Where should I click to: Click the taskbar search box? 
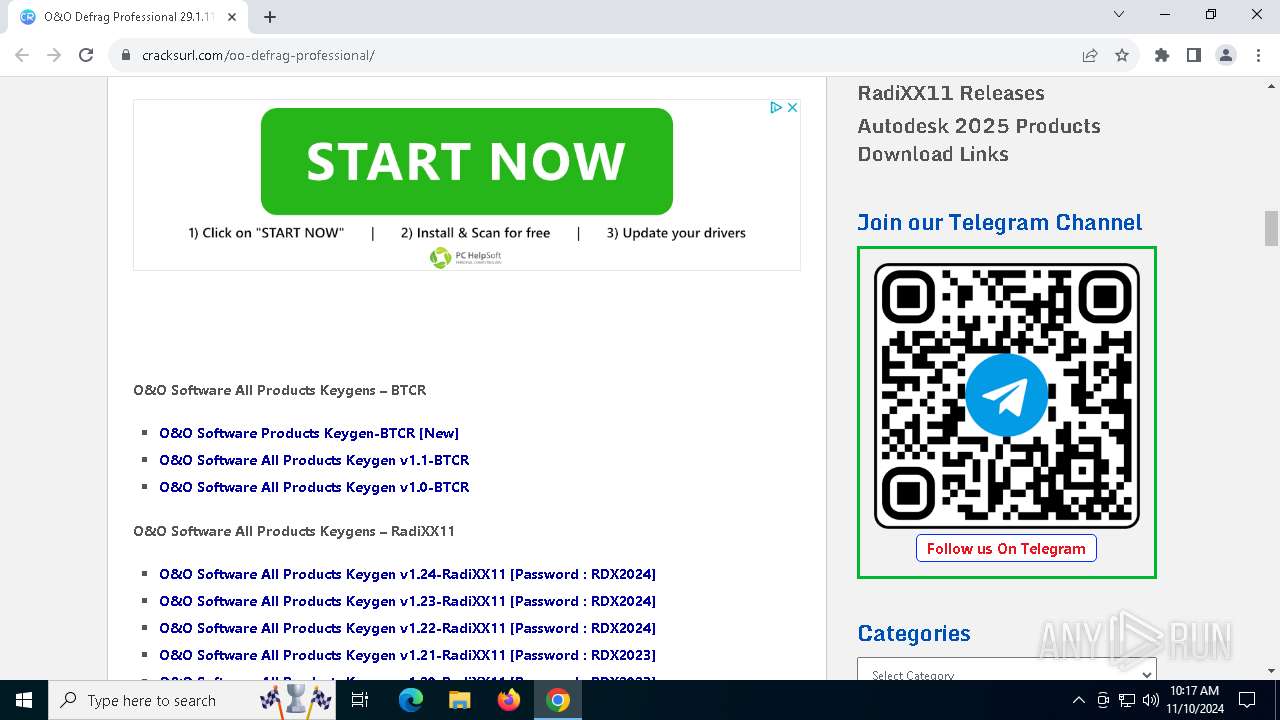point(194,700)
